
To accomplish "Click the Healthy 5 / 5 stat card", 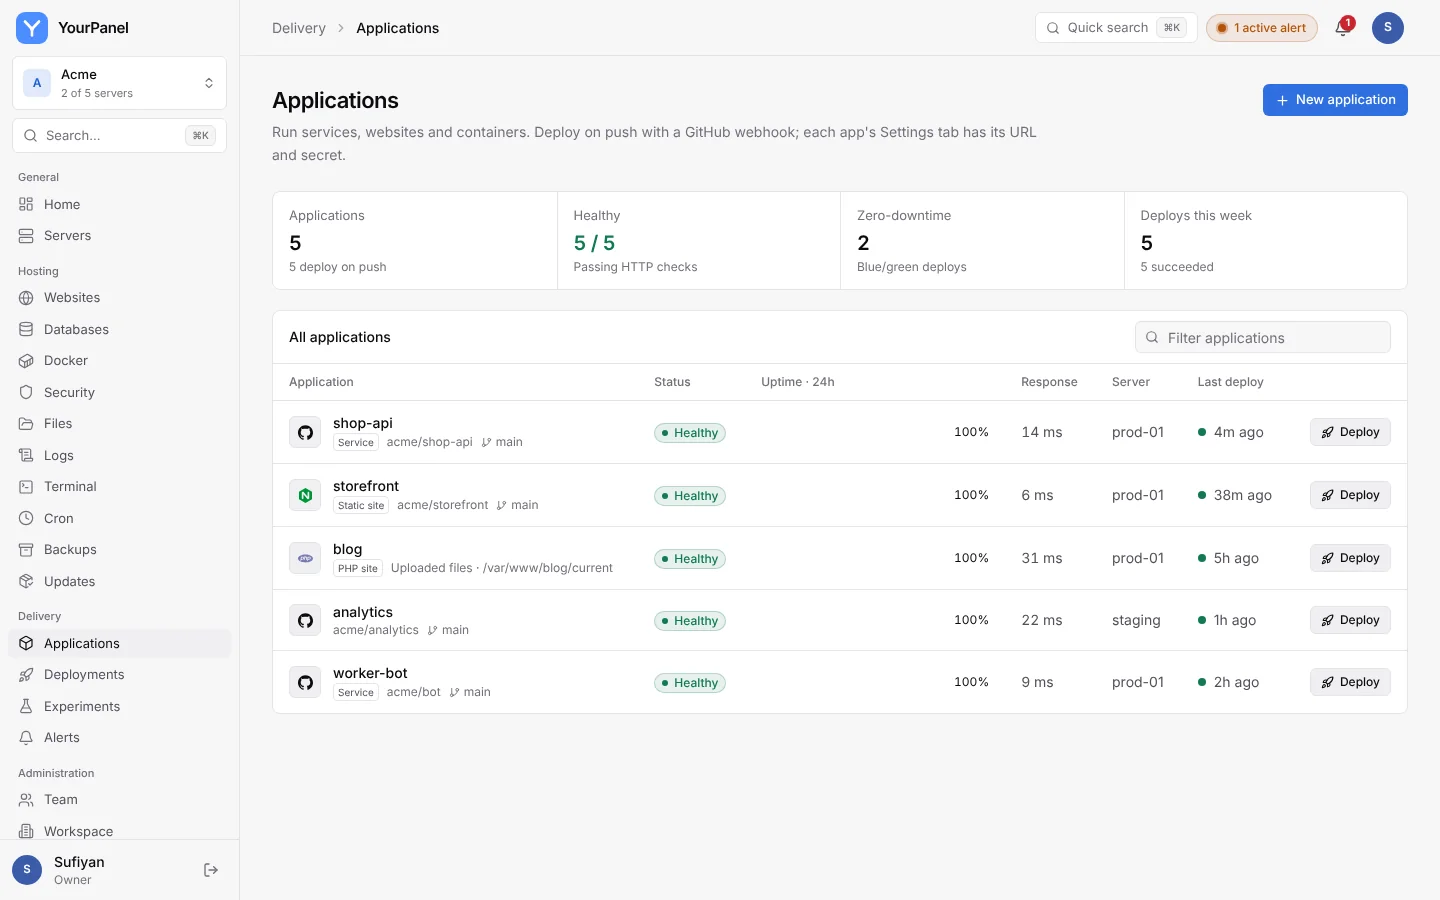I will [699, 241].
